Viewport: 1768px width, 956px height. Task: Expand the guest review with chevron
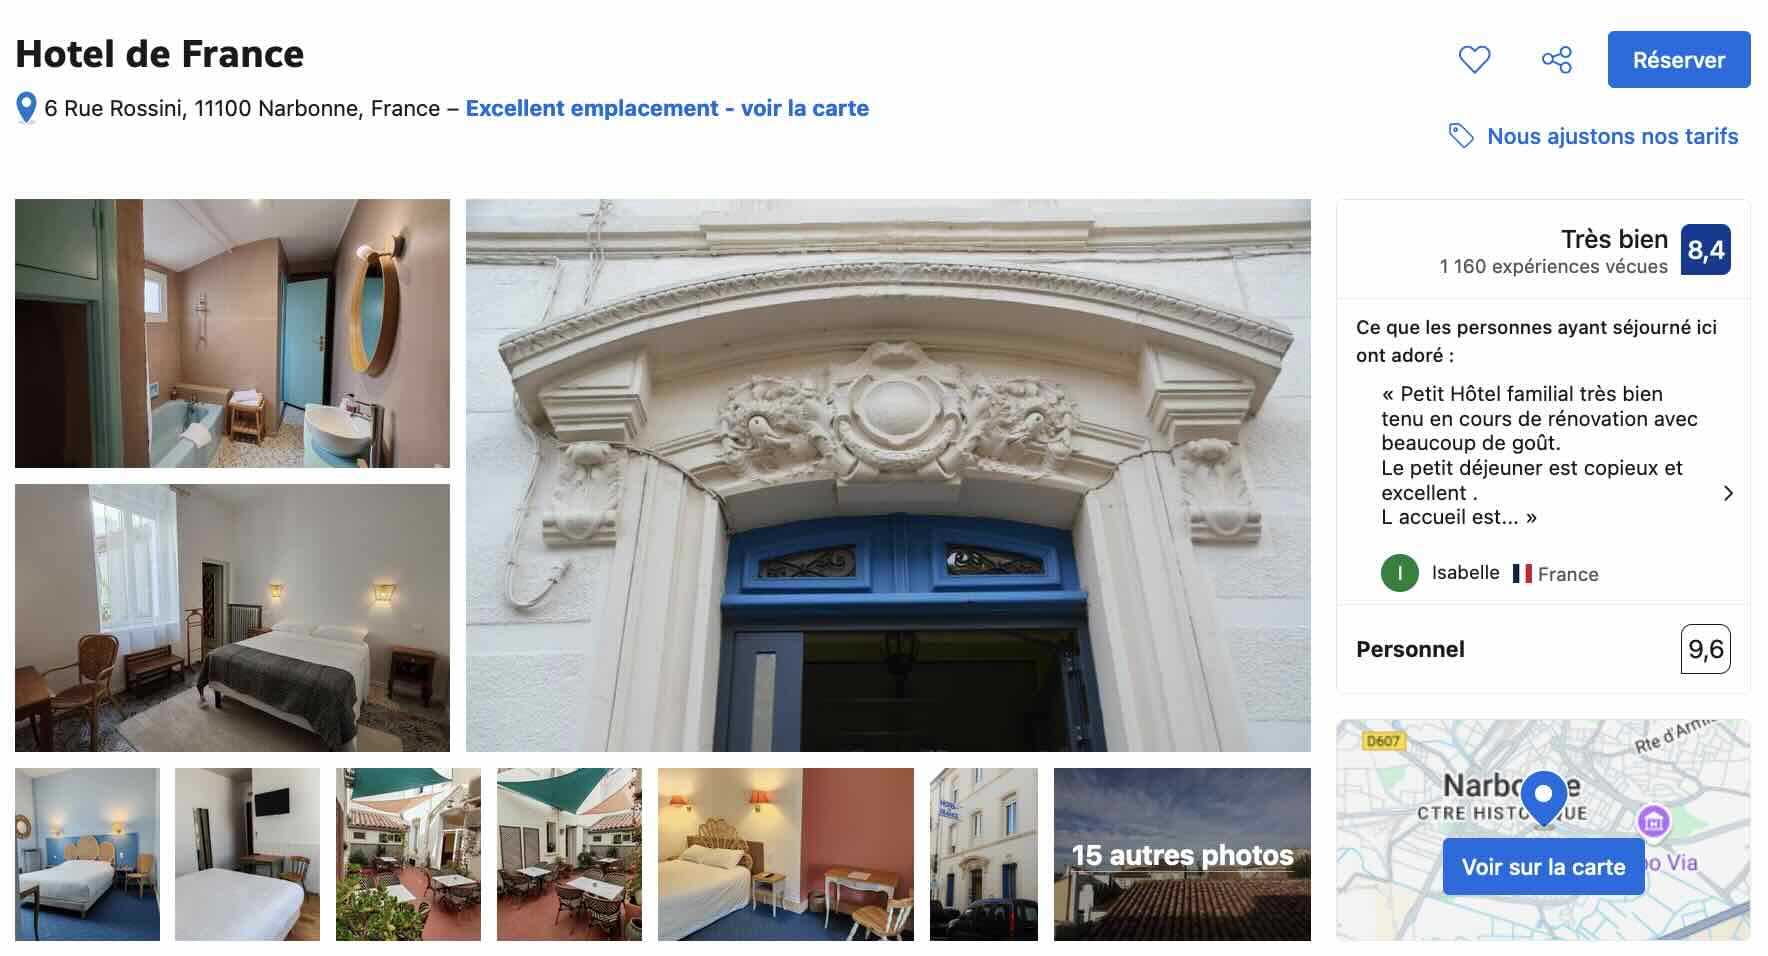[1728, 493]
